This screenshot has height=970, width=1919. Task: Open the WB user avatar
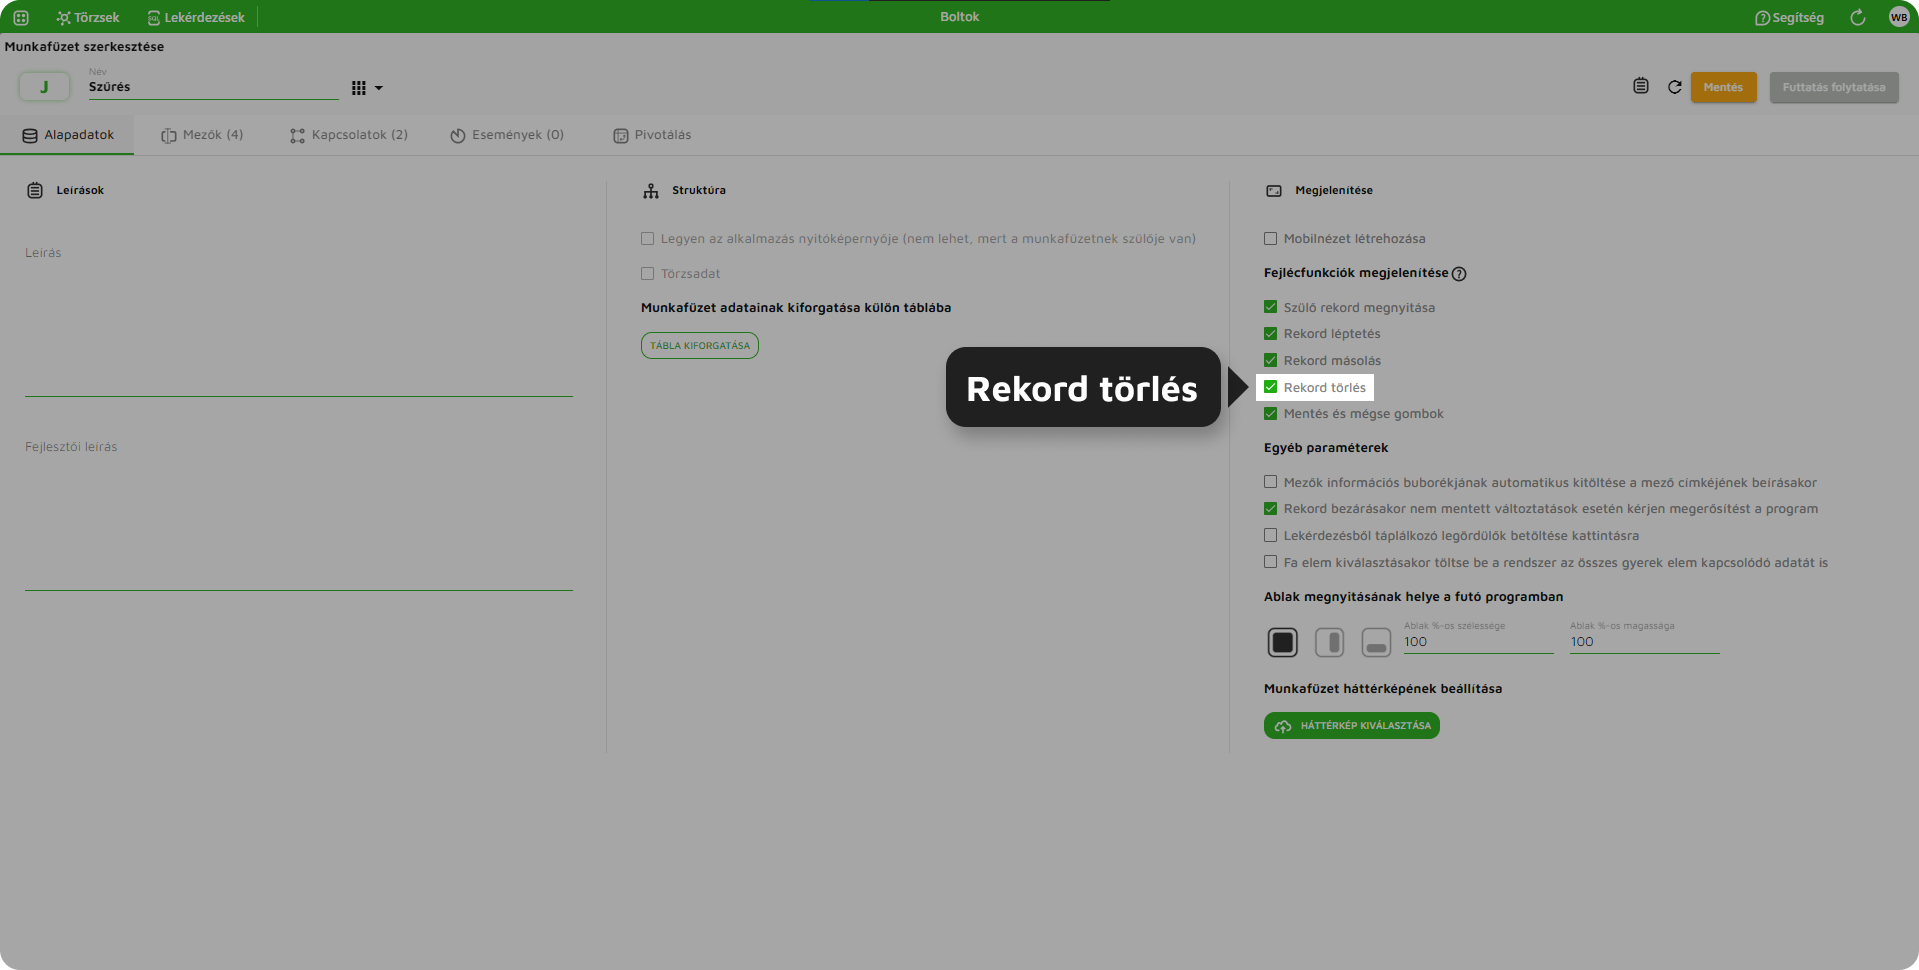click(1899, 17)
